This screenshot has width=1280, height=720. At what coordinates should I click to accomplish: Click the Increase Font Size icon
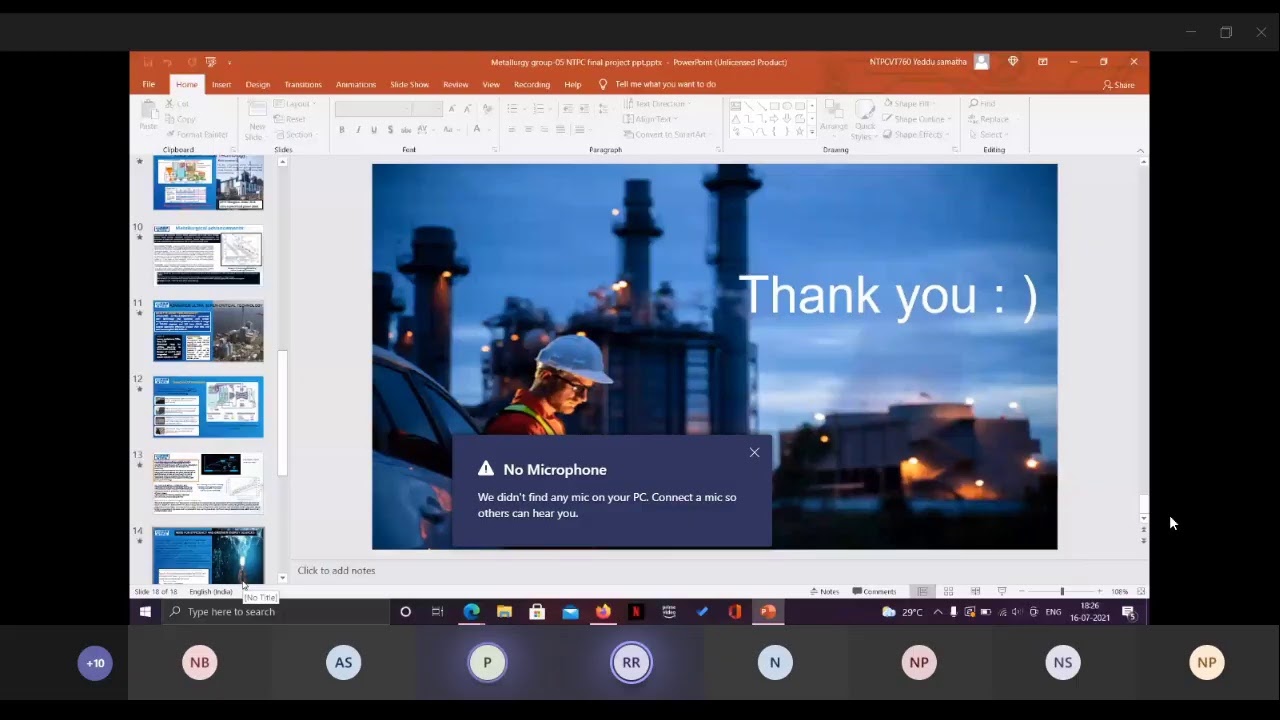[452, 108]
